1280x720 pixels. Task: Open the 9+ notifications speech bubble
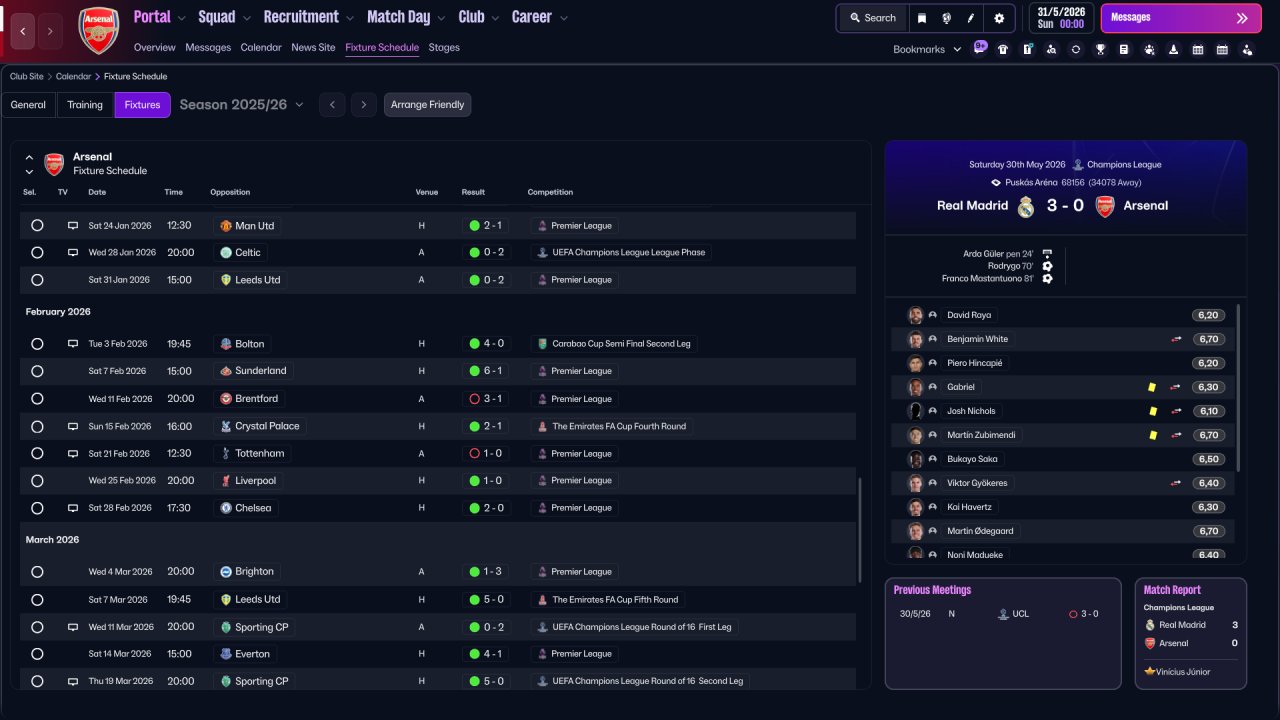point(980,47)
